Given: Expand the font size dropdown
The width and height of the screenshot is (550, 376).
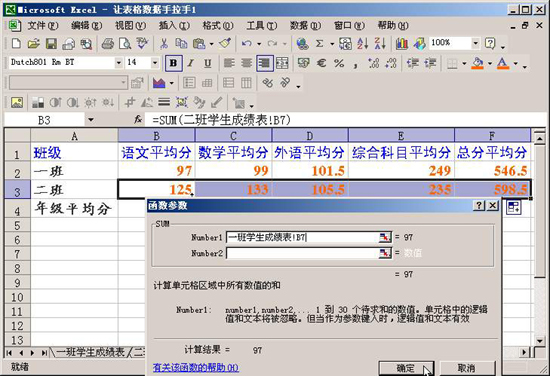Looking at the screenshot, I should (155, 63).
